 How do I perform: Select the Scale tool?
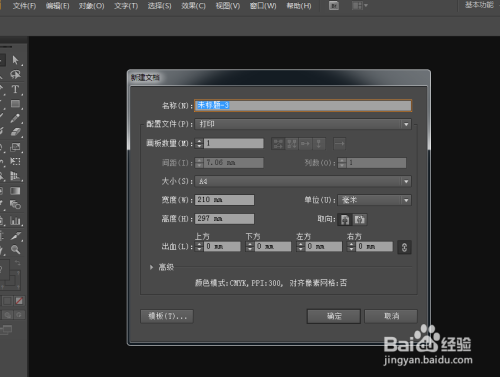15,147
